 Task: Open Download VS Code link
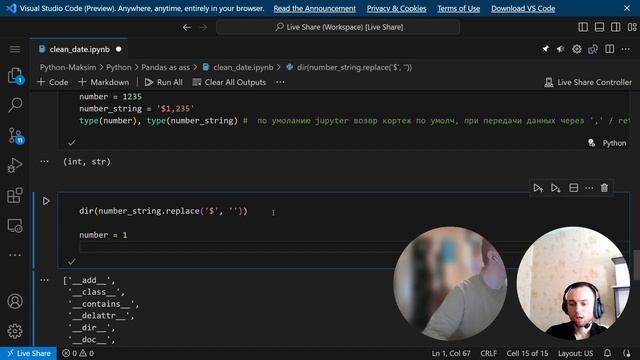click(523, 9)
